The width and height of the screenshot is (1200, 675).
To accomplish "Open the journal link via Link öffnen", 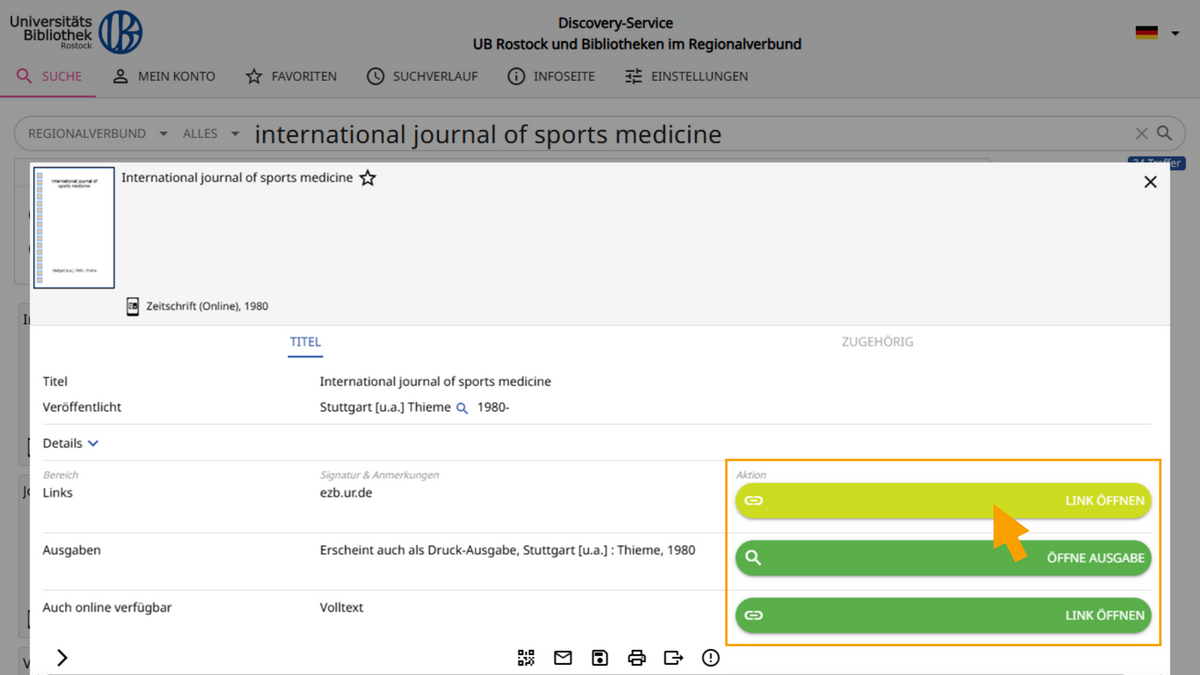I will pos(942,500).
